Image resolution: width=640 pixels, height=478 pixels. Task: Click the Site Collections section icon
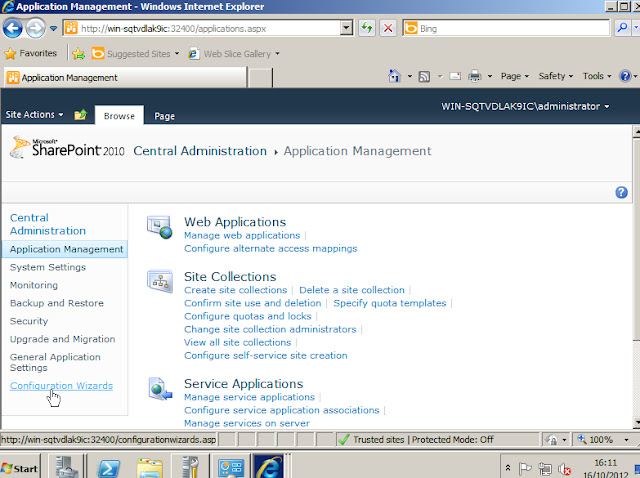pos(160,281)
